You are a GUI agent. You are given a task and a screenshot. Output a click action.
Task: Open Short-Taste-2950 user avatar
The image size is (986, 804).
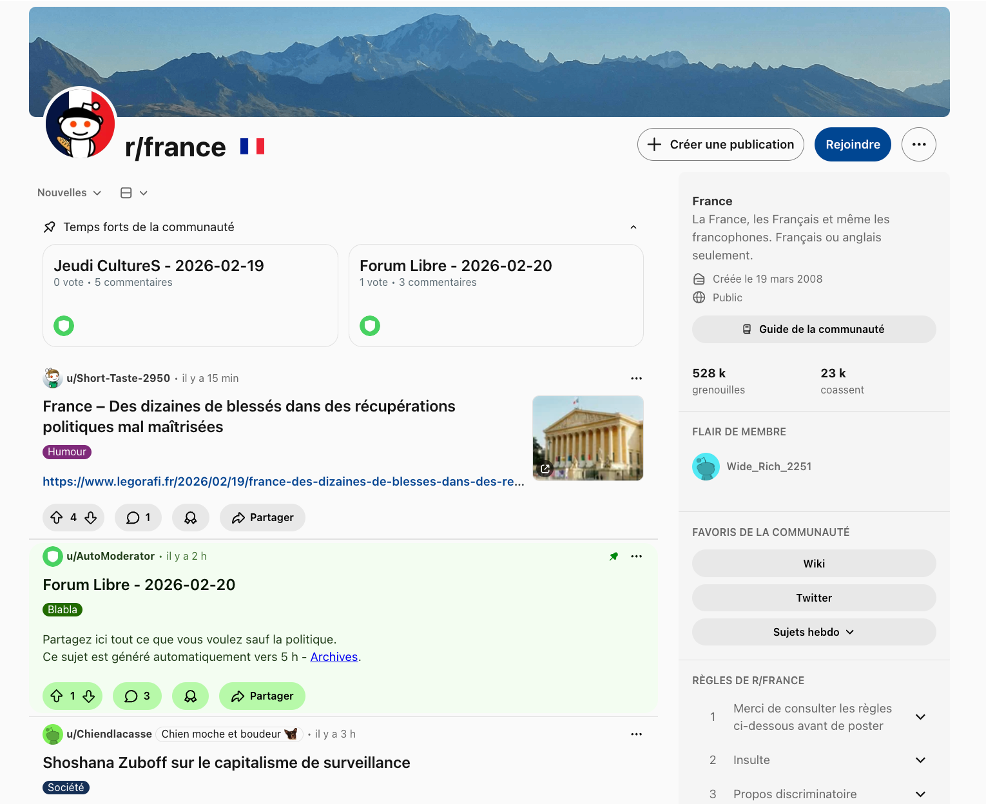[x=52, y=378]
